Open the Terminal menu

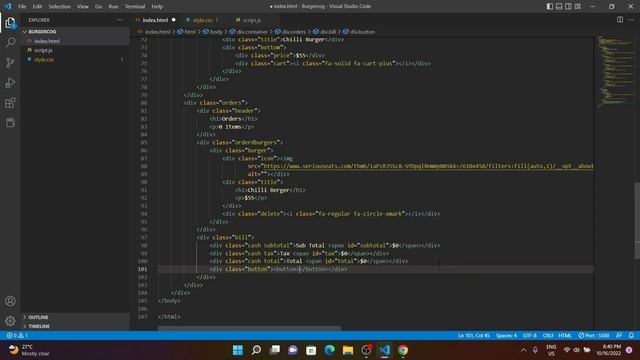pos(135,7)
